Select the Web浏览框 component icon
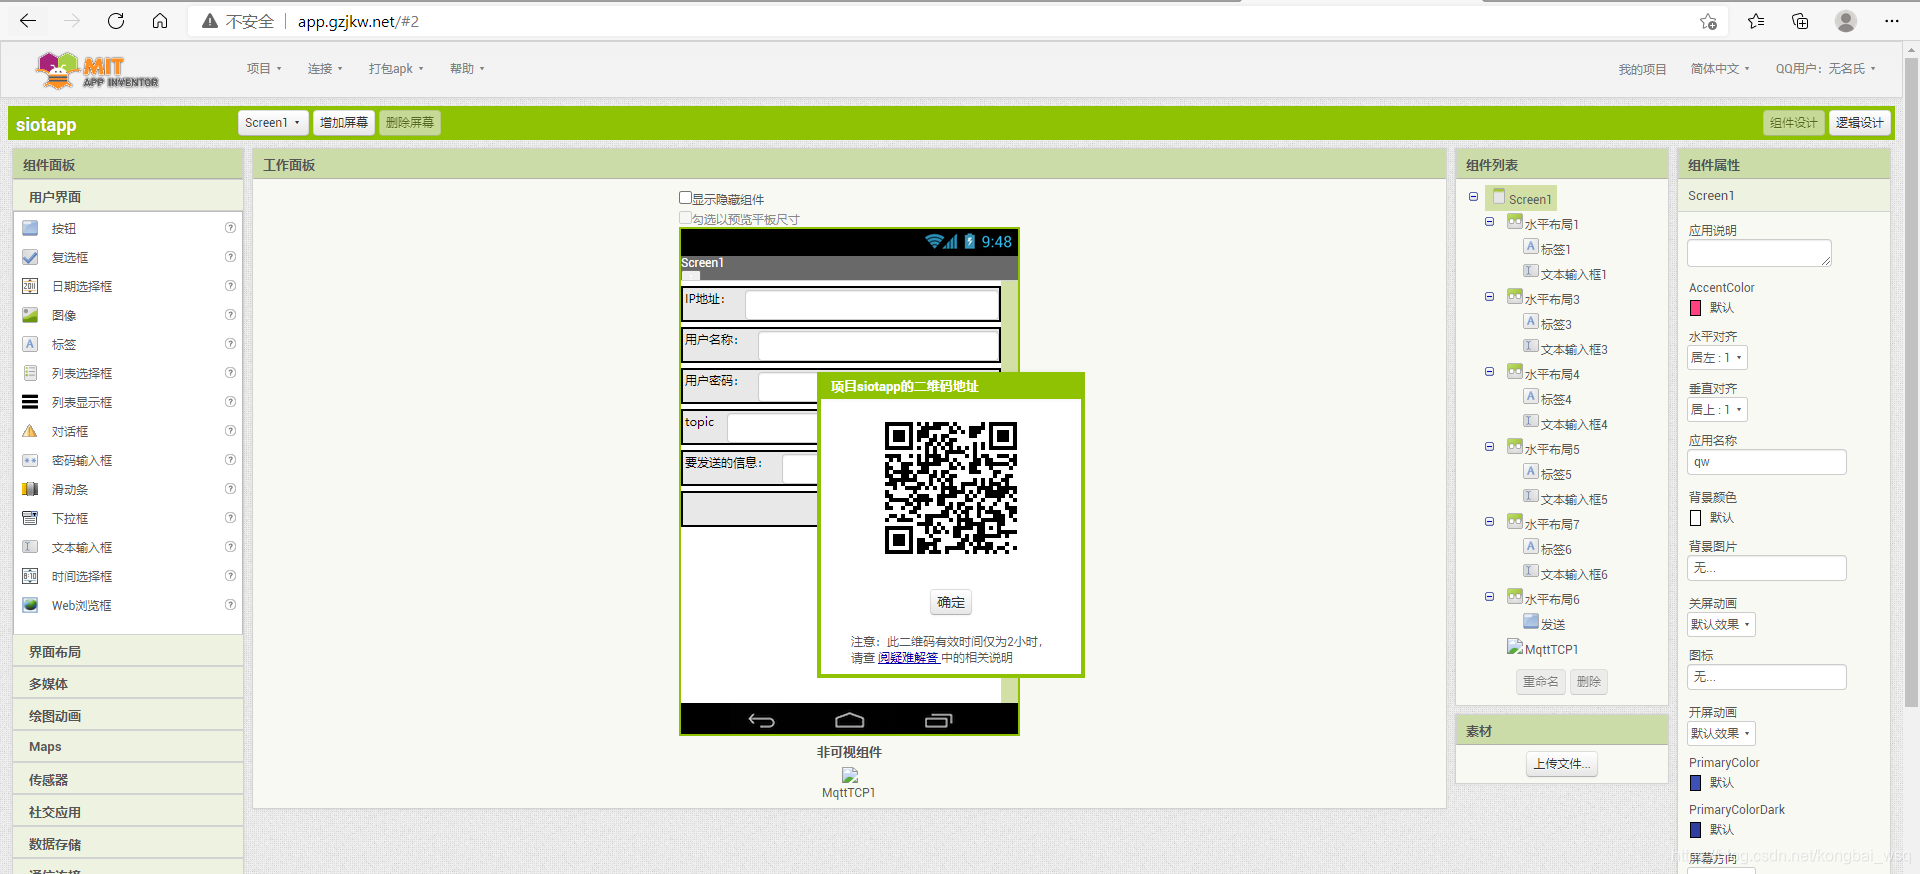This screenshot has height=874, width=1920. (30, 605)
